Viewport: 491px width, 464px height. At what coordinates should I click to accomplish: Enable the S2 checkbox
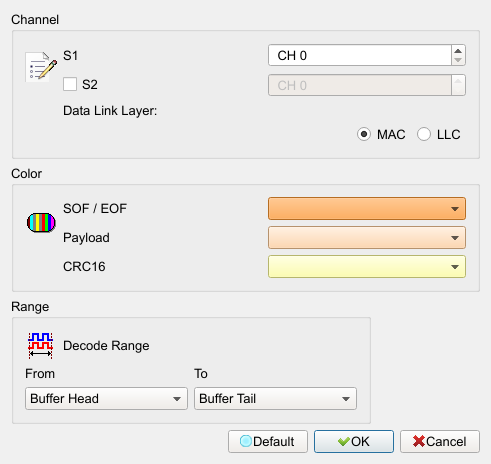[70, 84]
